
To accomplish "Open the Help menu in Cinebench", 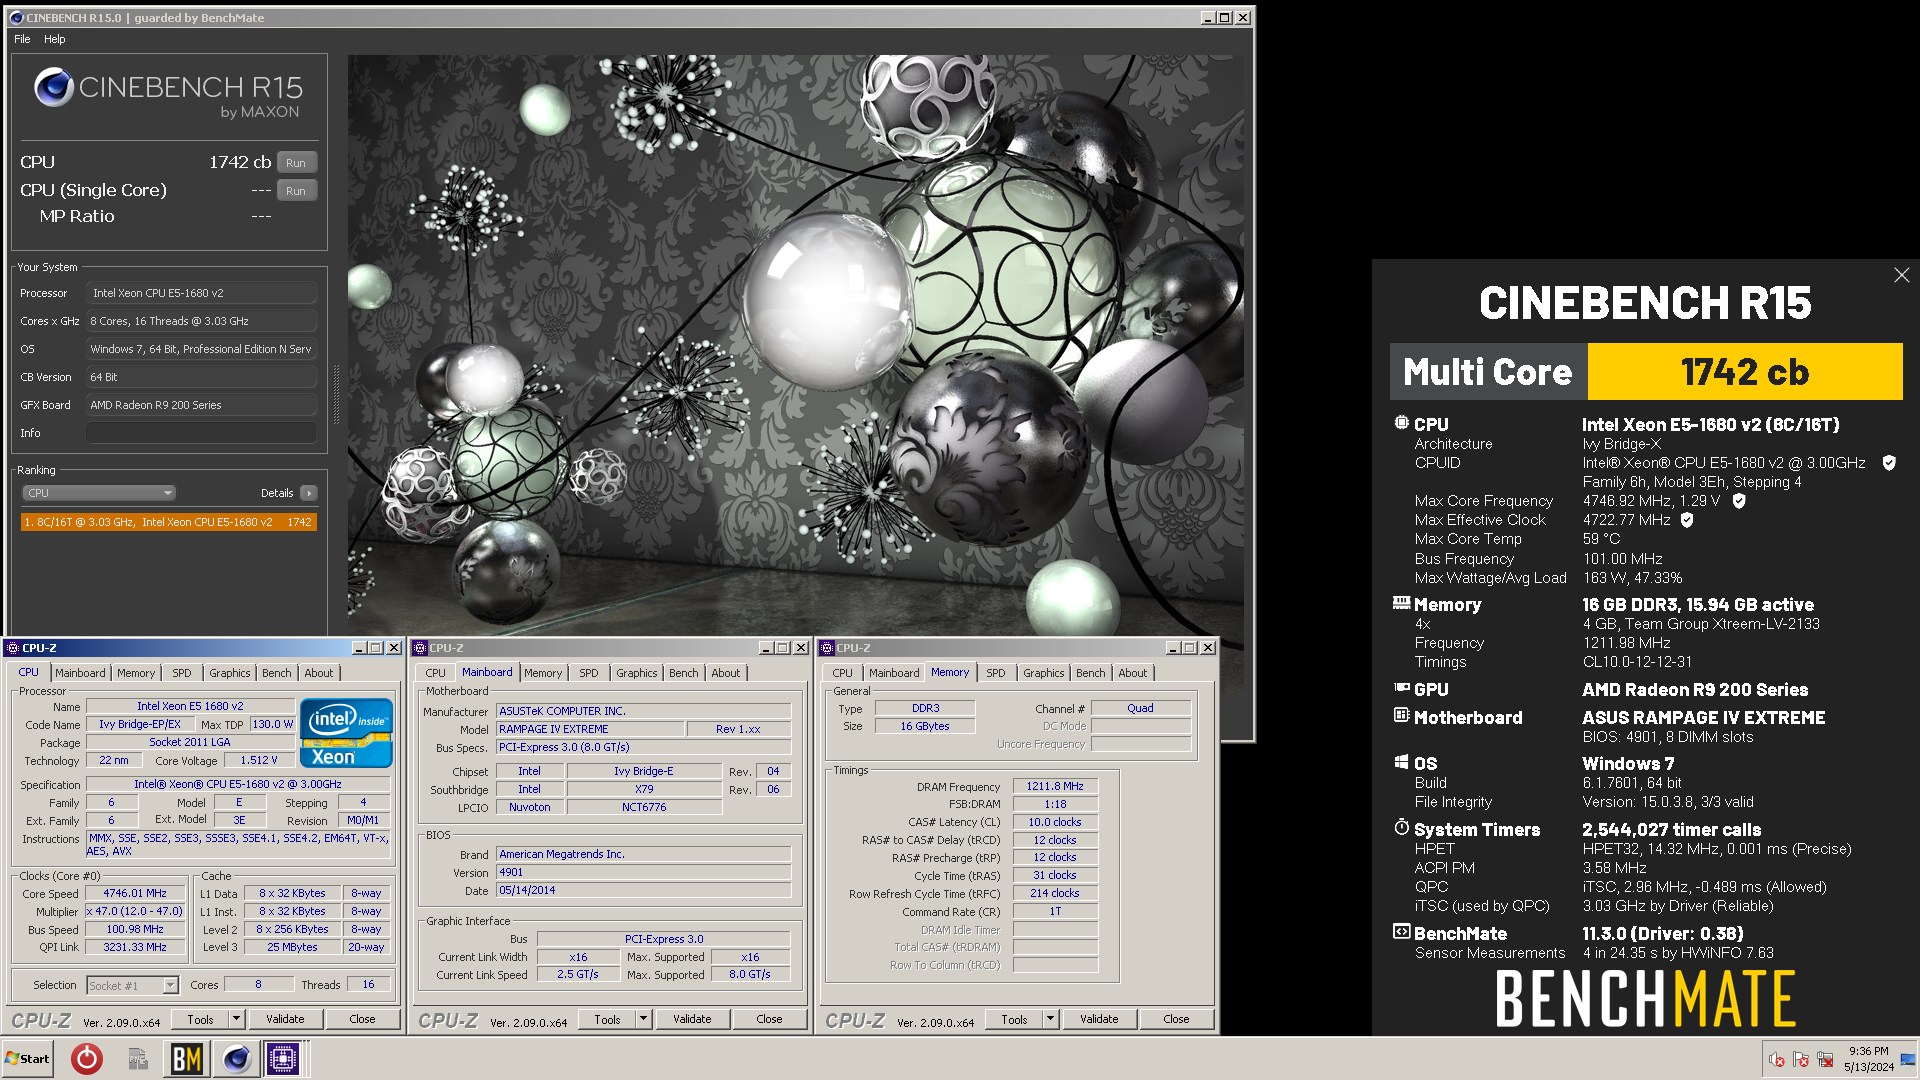I will 55,39.
